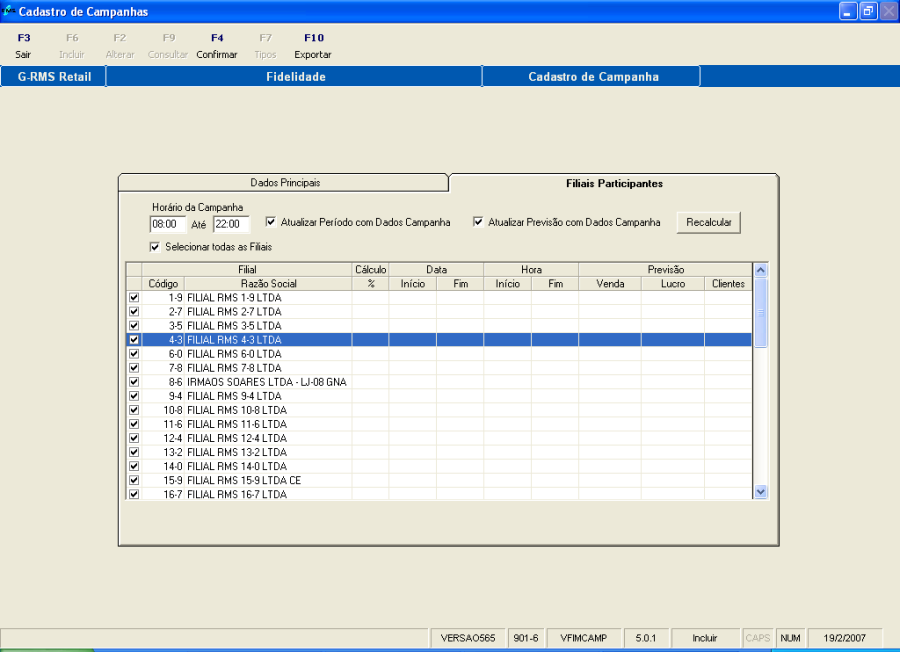Click the Lucro column header
The width and height of the screenshot is (900, 652).
pyautogui.click(x=673, y=284)
